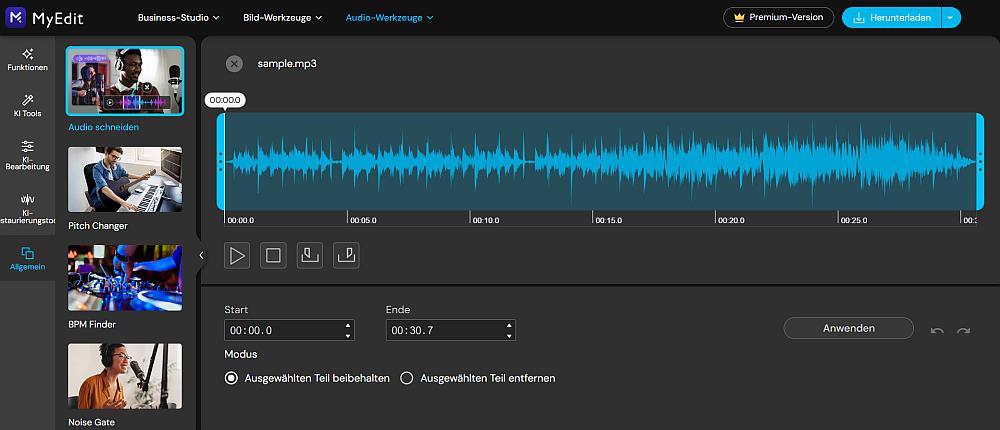Open the Funktionen sidebar section

(x=27, y=59)
